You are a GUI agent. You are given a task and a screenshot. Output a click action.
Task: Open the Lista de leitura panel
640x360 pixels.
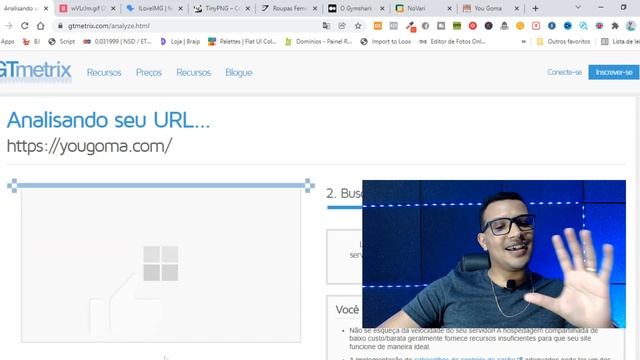620,41
